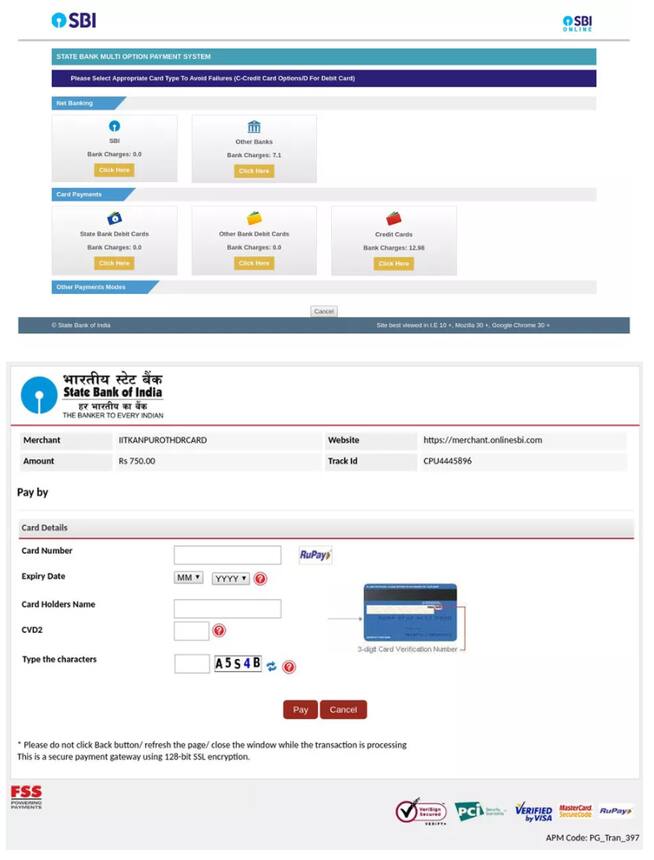The image size is (654, 860).
Task: Click Bank Charges 12.98 under Credit Cards
Action: pyautogui.click(x=394, y=248)
